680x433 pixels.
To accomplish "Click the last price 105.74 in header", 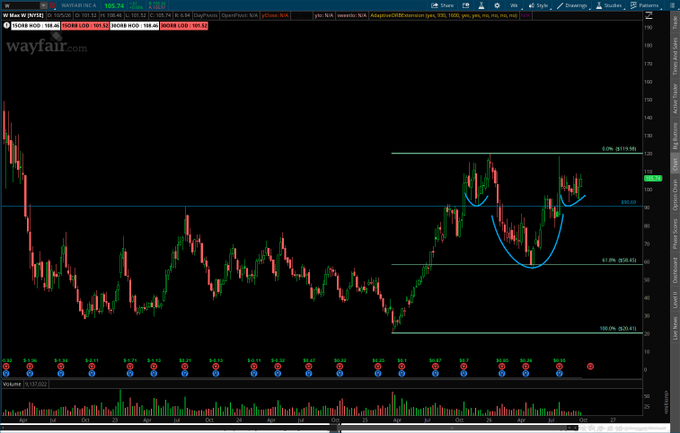I will [x=114, y=6].
